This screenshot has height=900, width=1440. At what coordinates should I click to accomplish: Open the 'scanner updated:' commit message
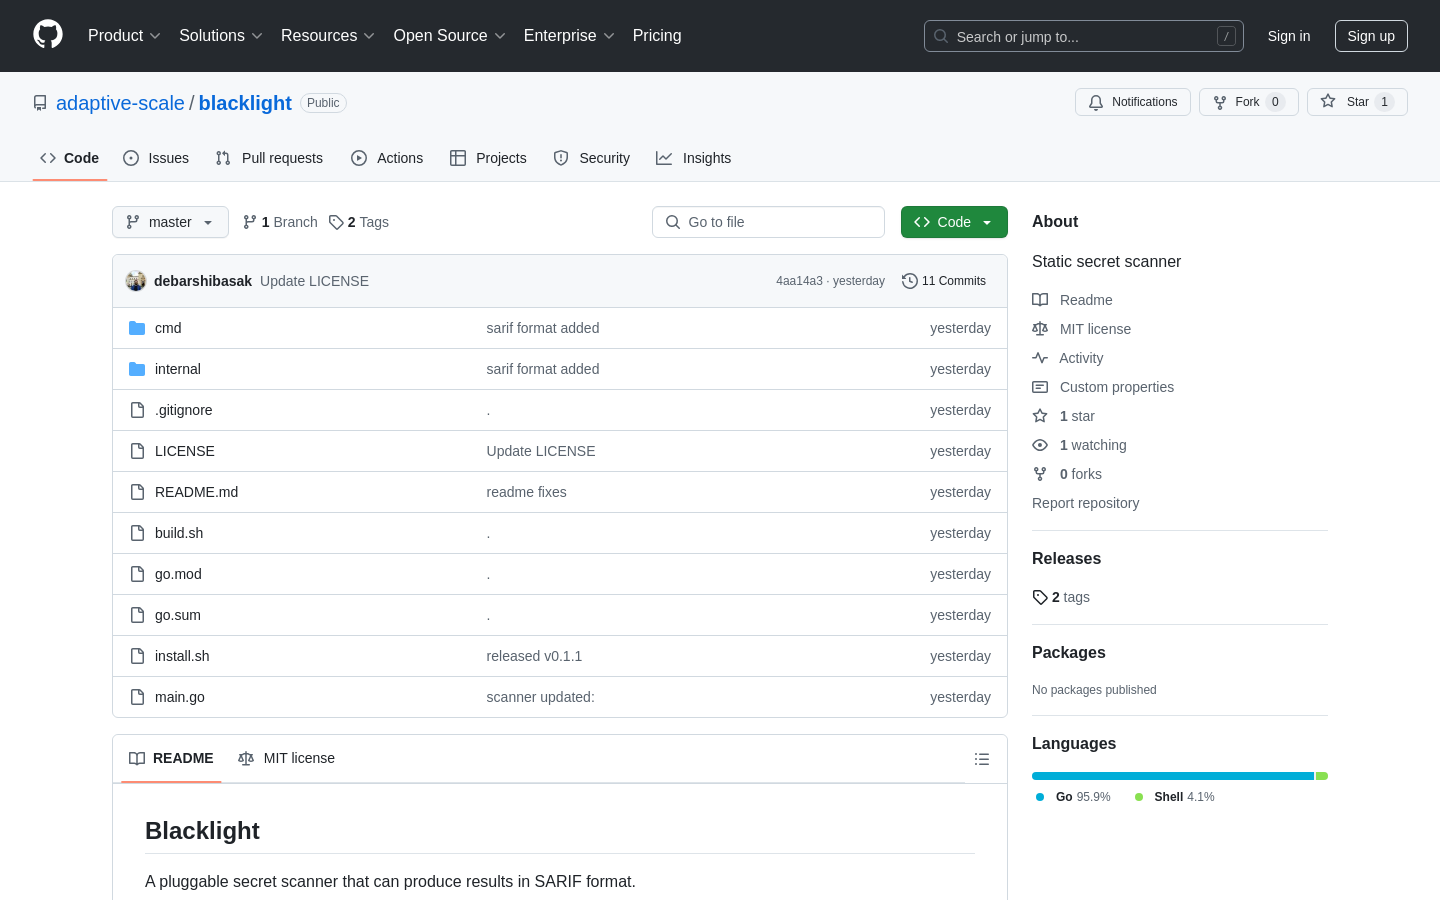540,697
